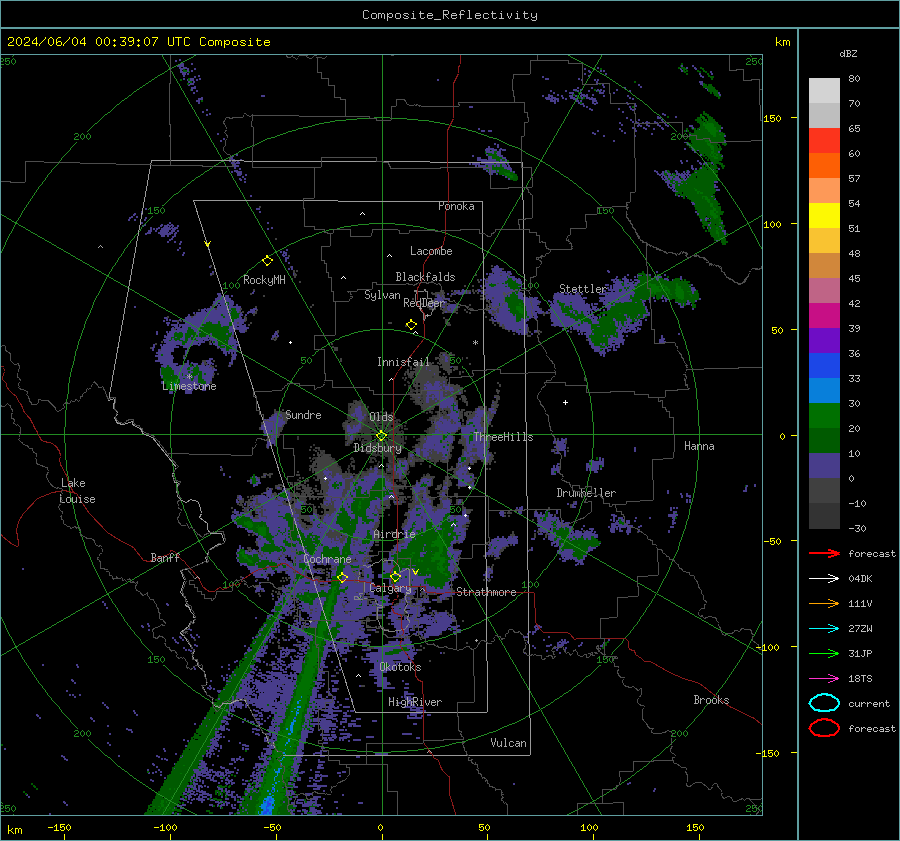This screenshot has height=841, width=900.
Task: Click the current legend label
Action: click(869, 703)
